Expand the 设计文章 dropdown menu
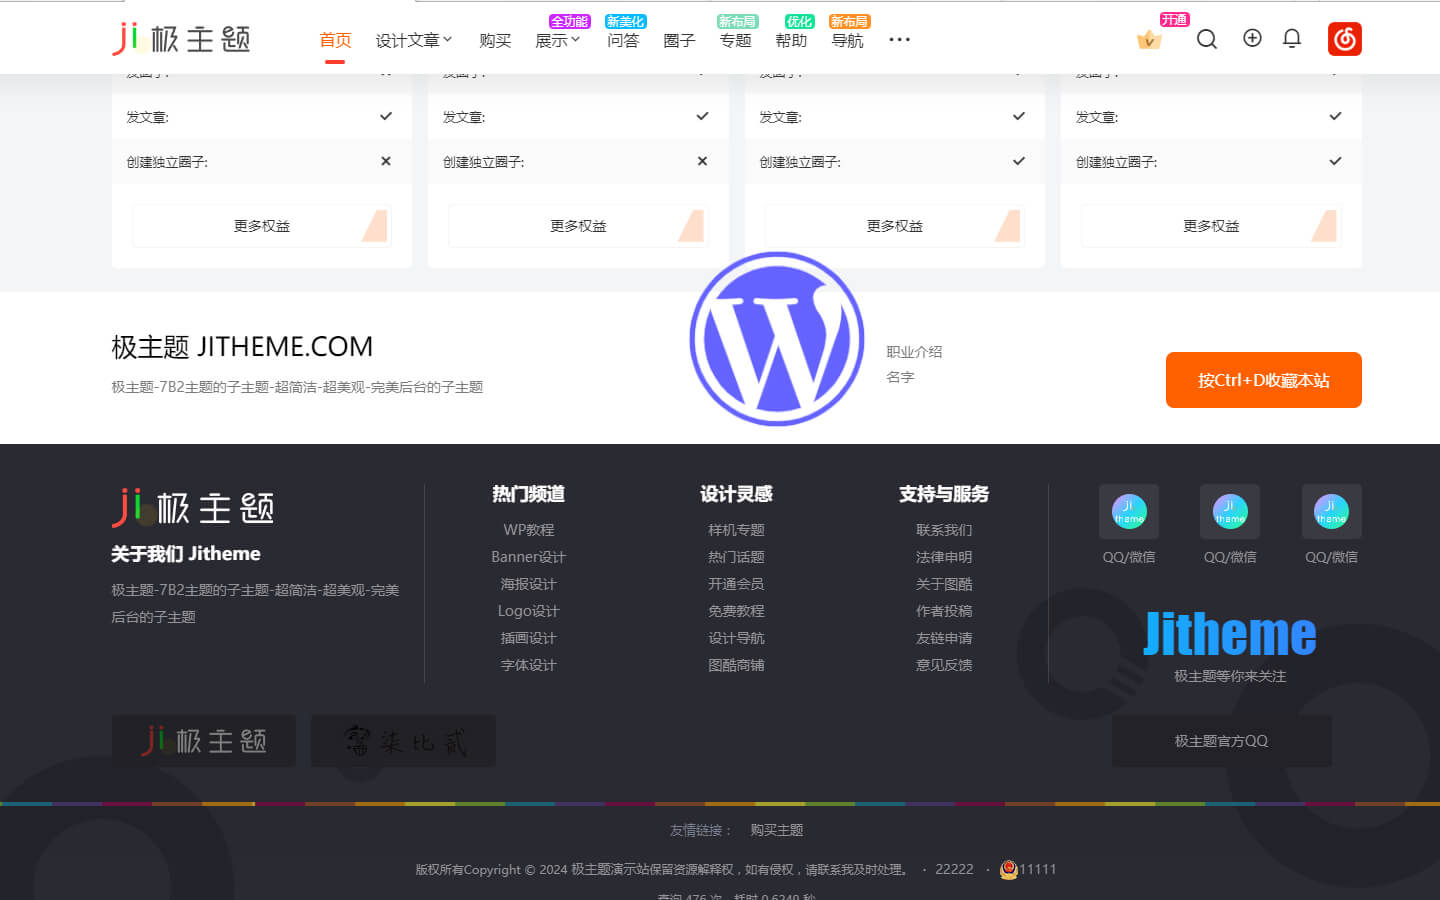Screen dimensions: 1440x900 click(x=413, y=40)
